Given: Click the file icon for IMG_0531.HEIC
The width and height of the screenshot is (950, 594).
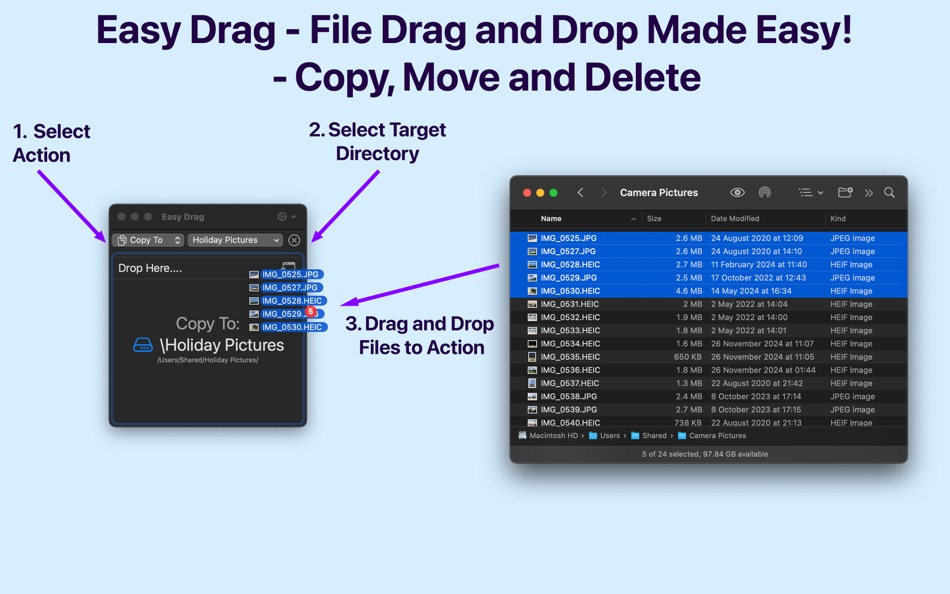Looking at the screenshot, I should click(532, 304).
